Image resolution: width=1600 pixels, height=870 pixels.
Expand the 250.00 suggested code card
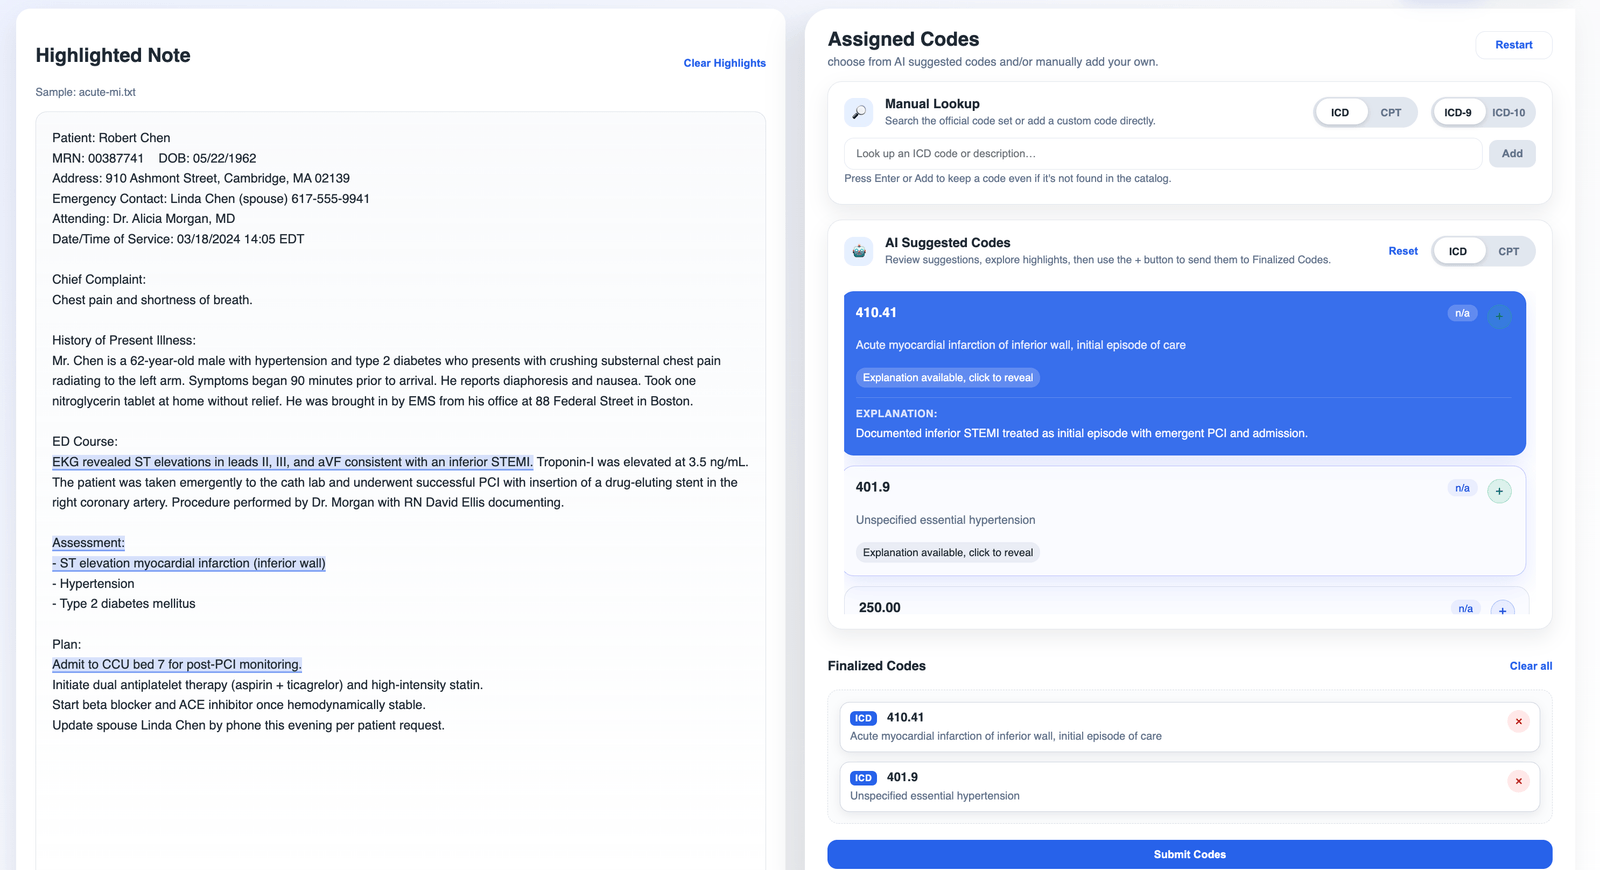(1185, 605)
